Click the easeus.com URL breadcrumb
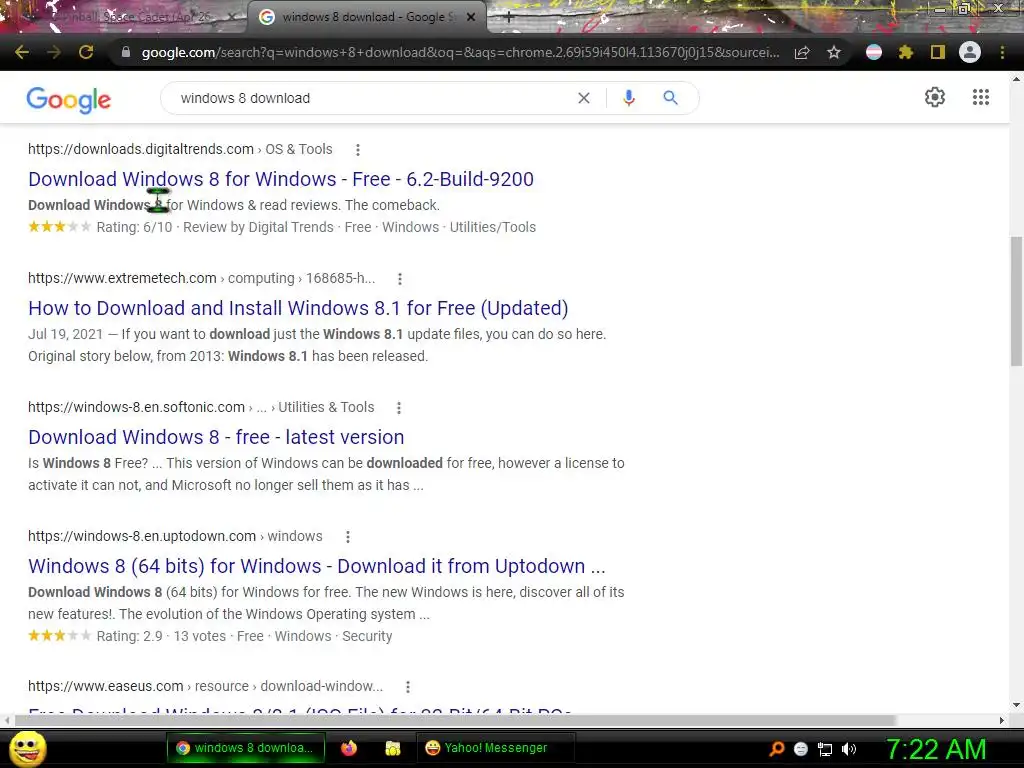Viewport: 1024px width, 768px height. click(205, 686)
